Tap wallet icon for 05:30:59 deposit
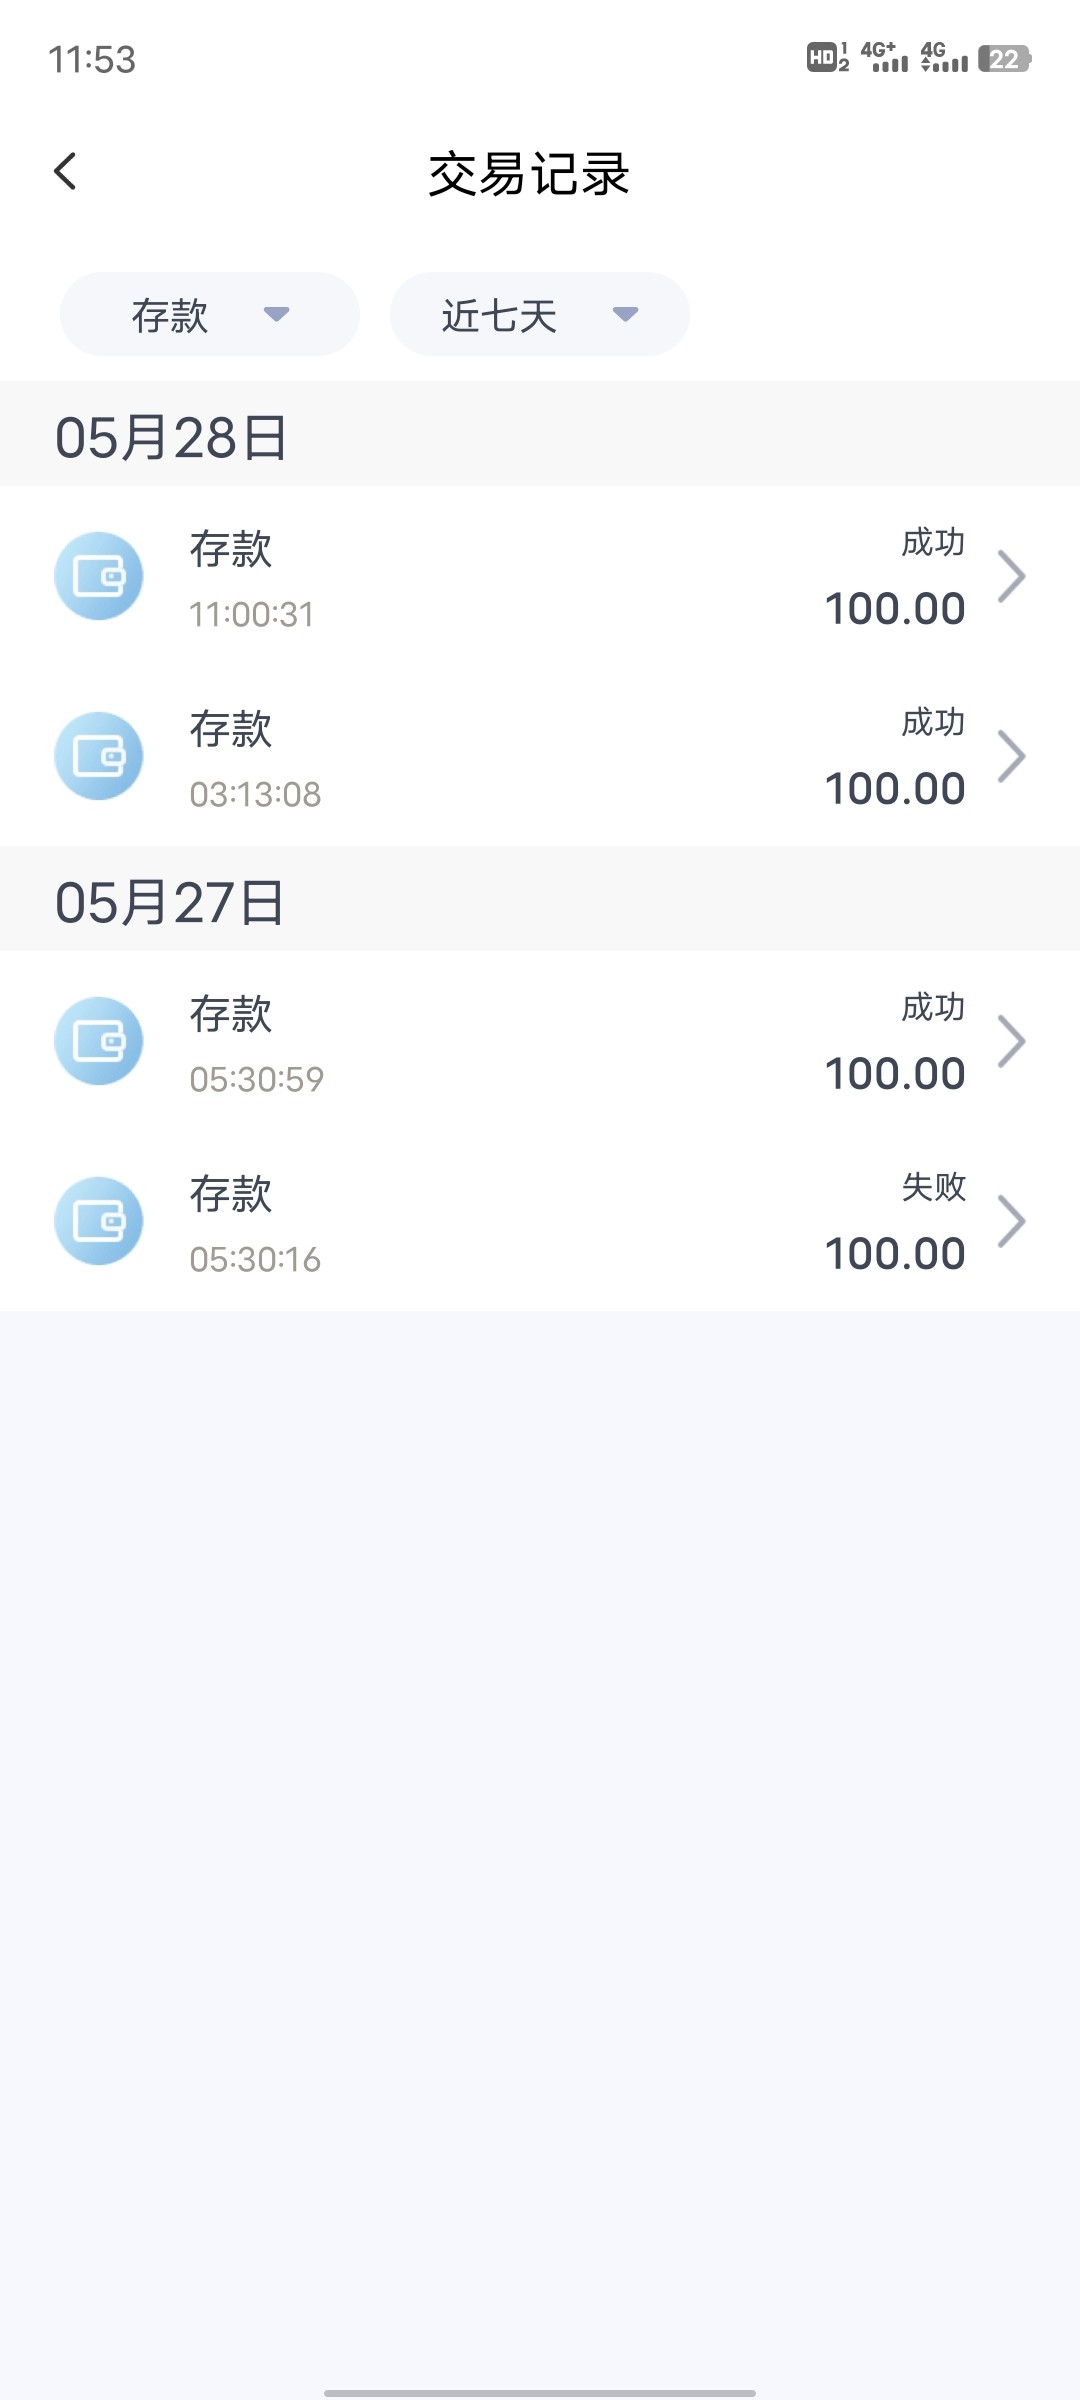Image resolution: width=1080 pixels, height=2400 pixels. (99, 1041)
